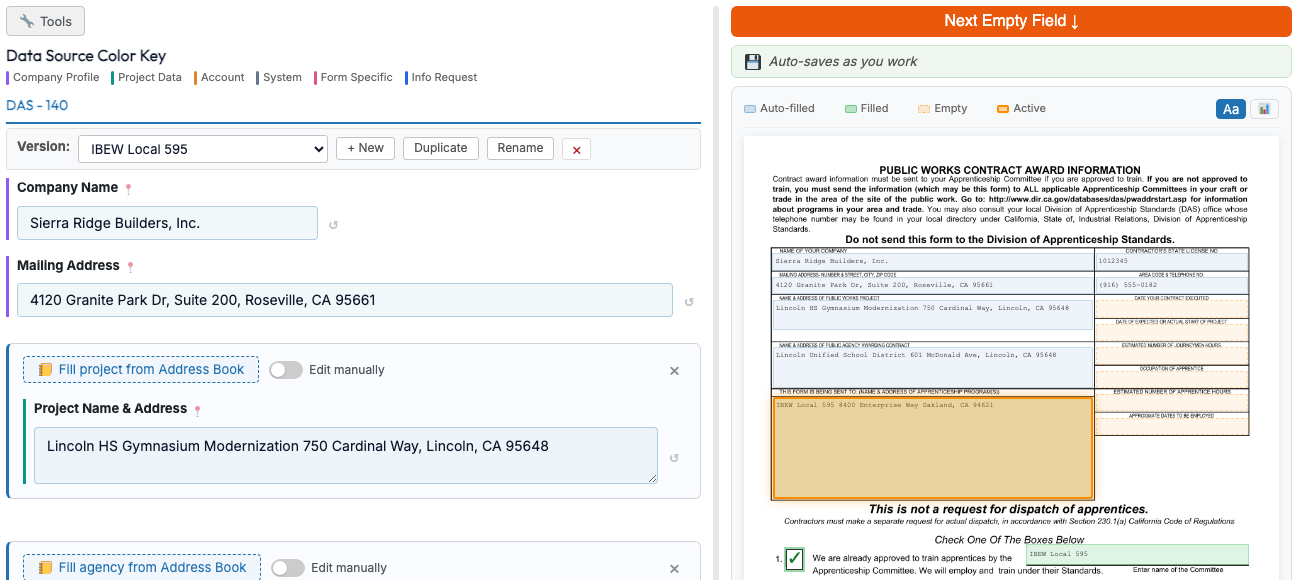Click PDF public works project address field
1298x580 pixels.
(x=933, y=315)
